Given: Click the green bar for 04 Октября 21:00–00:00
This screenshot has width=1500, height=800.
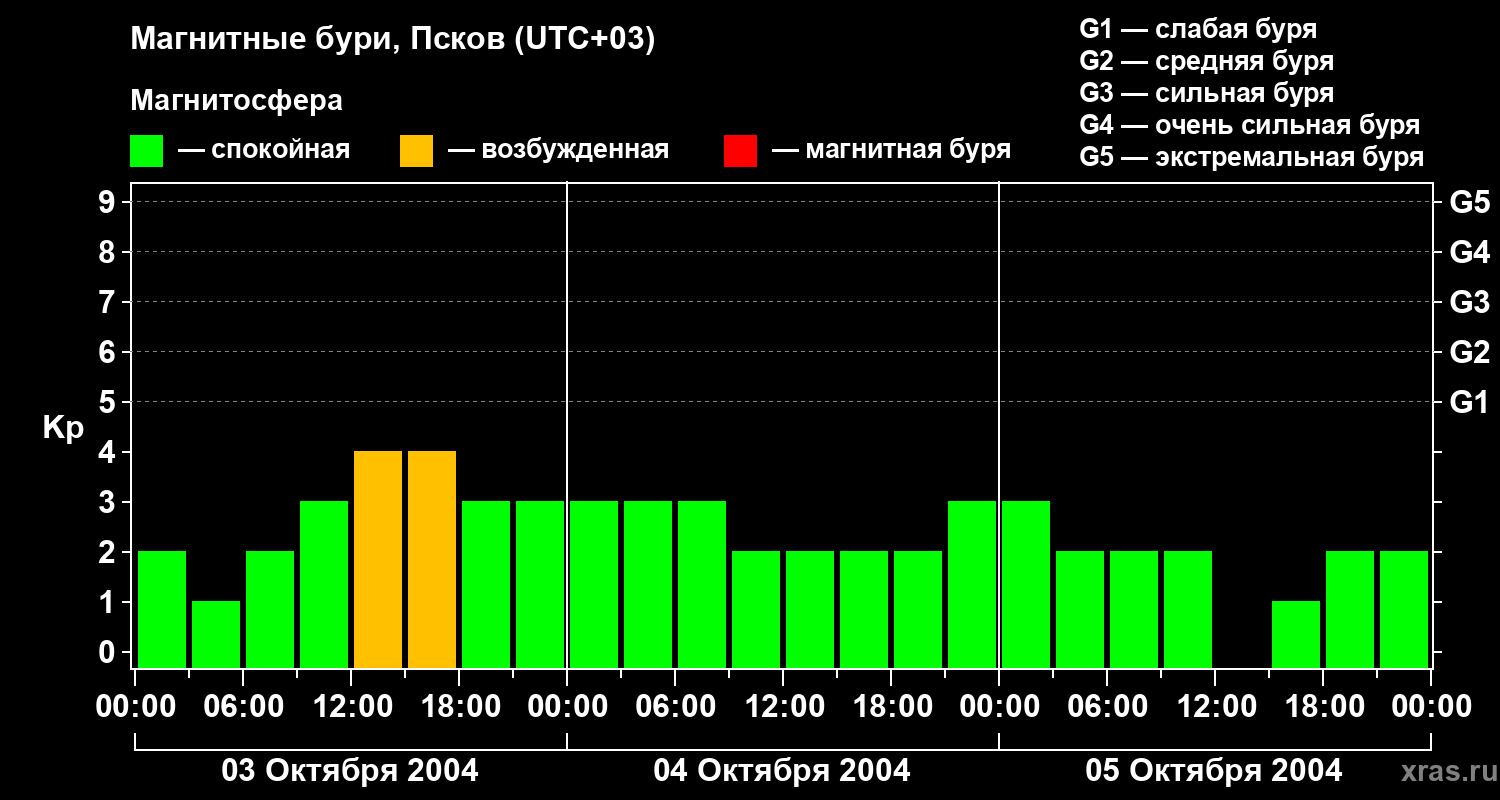Looking at the screenshot, I should (972, 584).
